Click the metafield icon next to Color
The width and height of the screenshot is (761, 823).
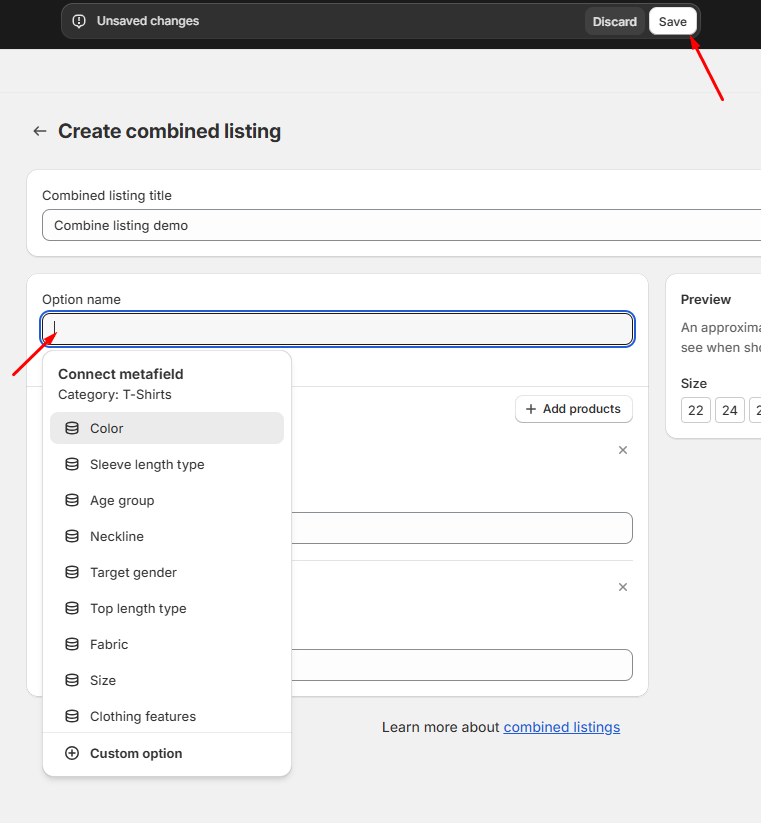pyautogui.click(x=72, y=428)
